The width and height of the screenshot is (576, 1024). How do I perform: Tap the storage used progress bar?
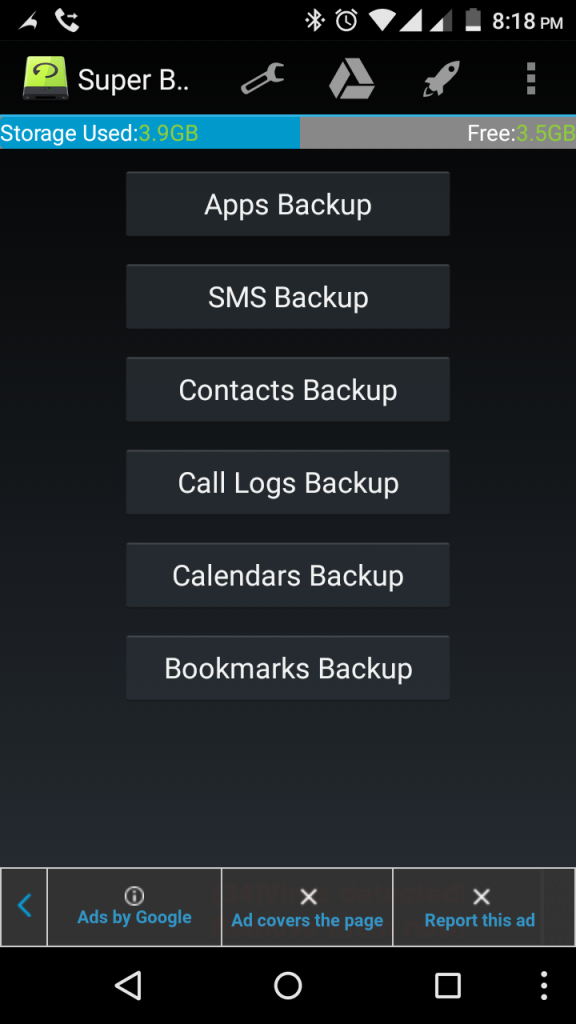pyautogui.click(x=150, y=133)
